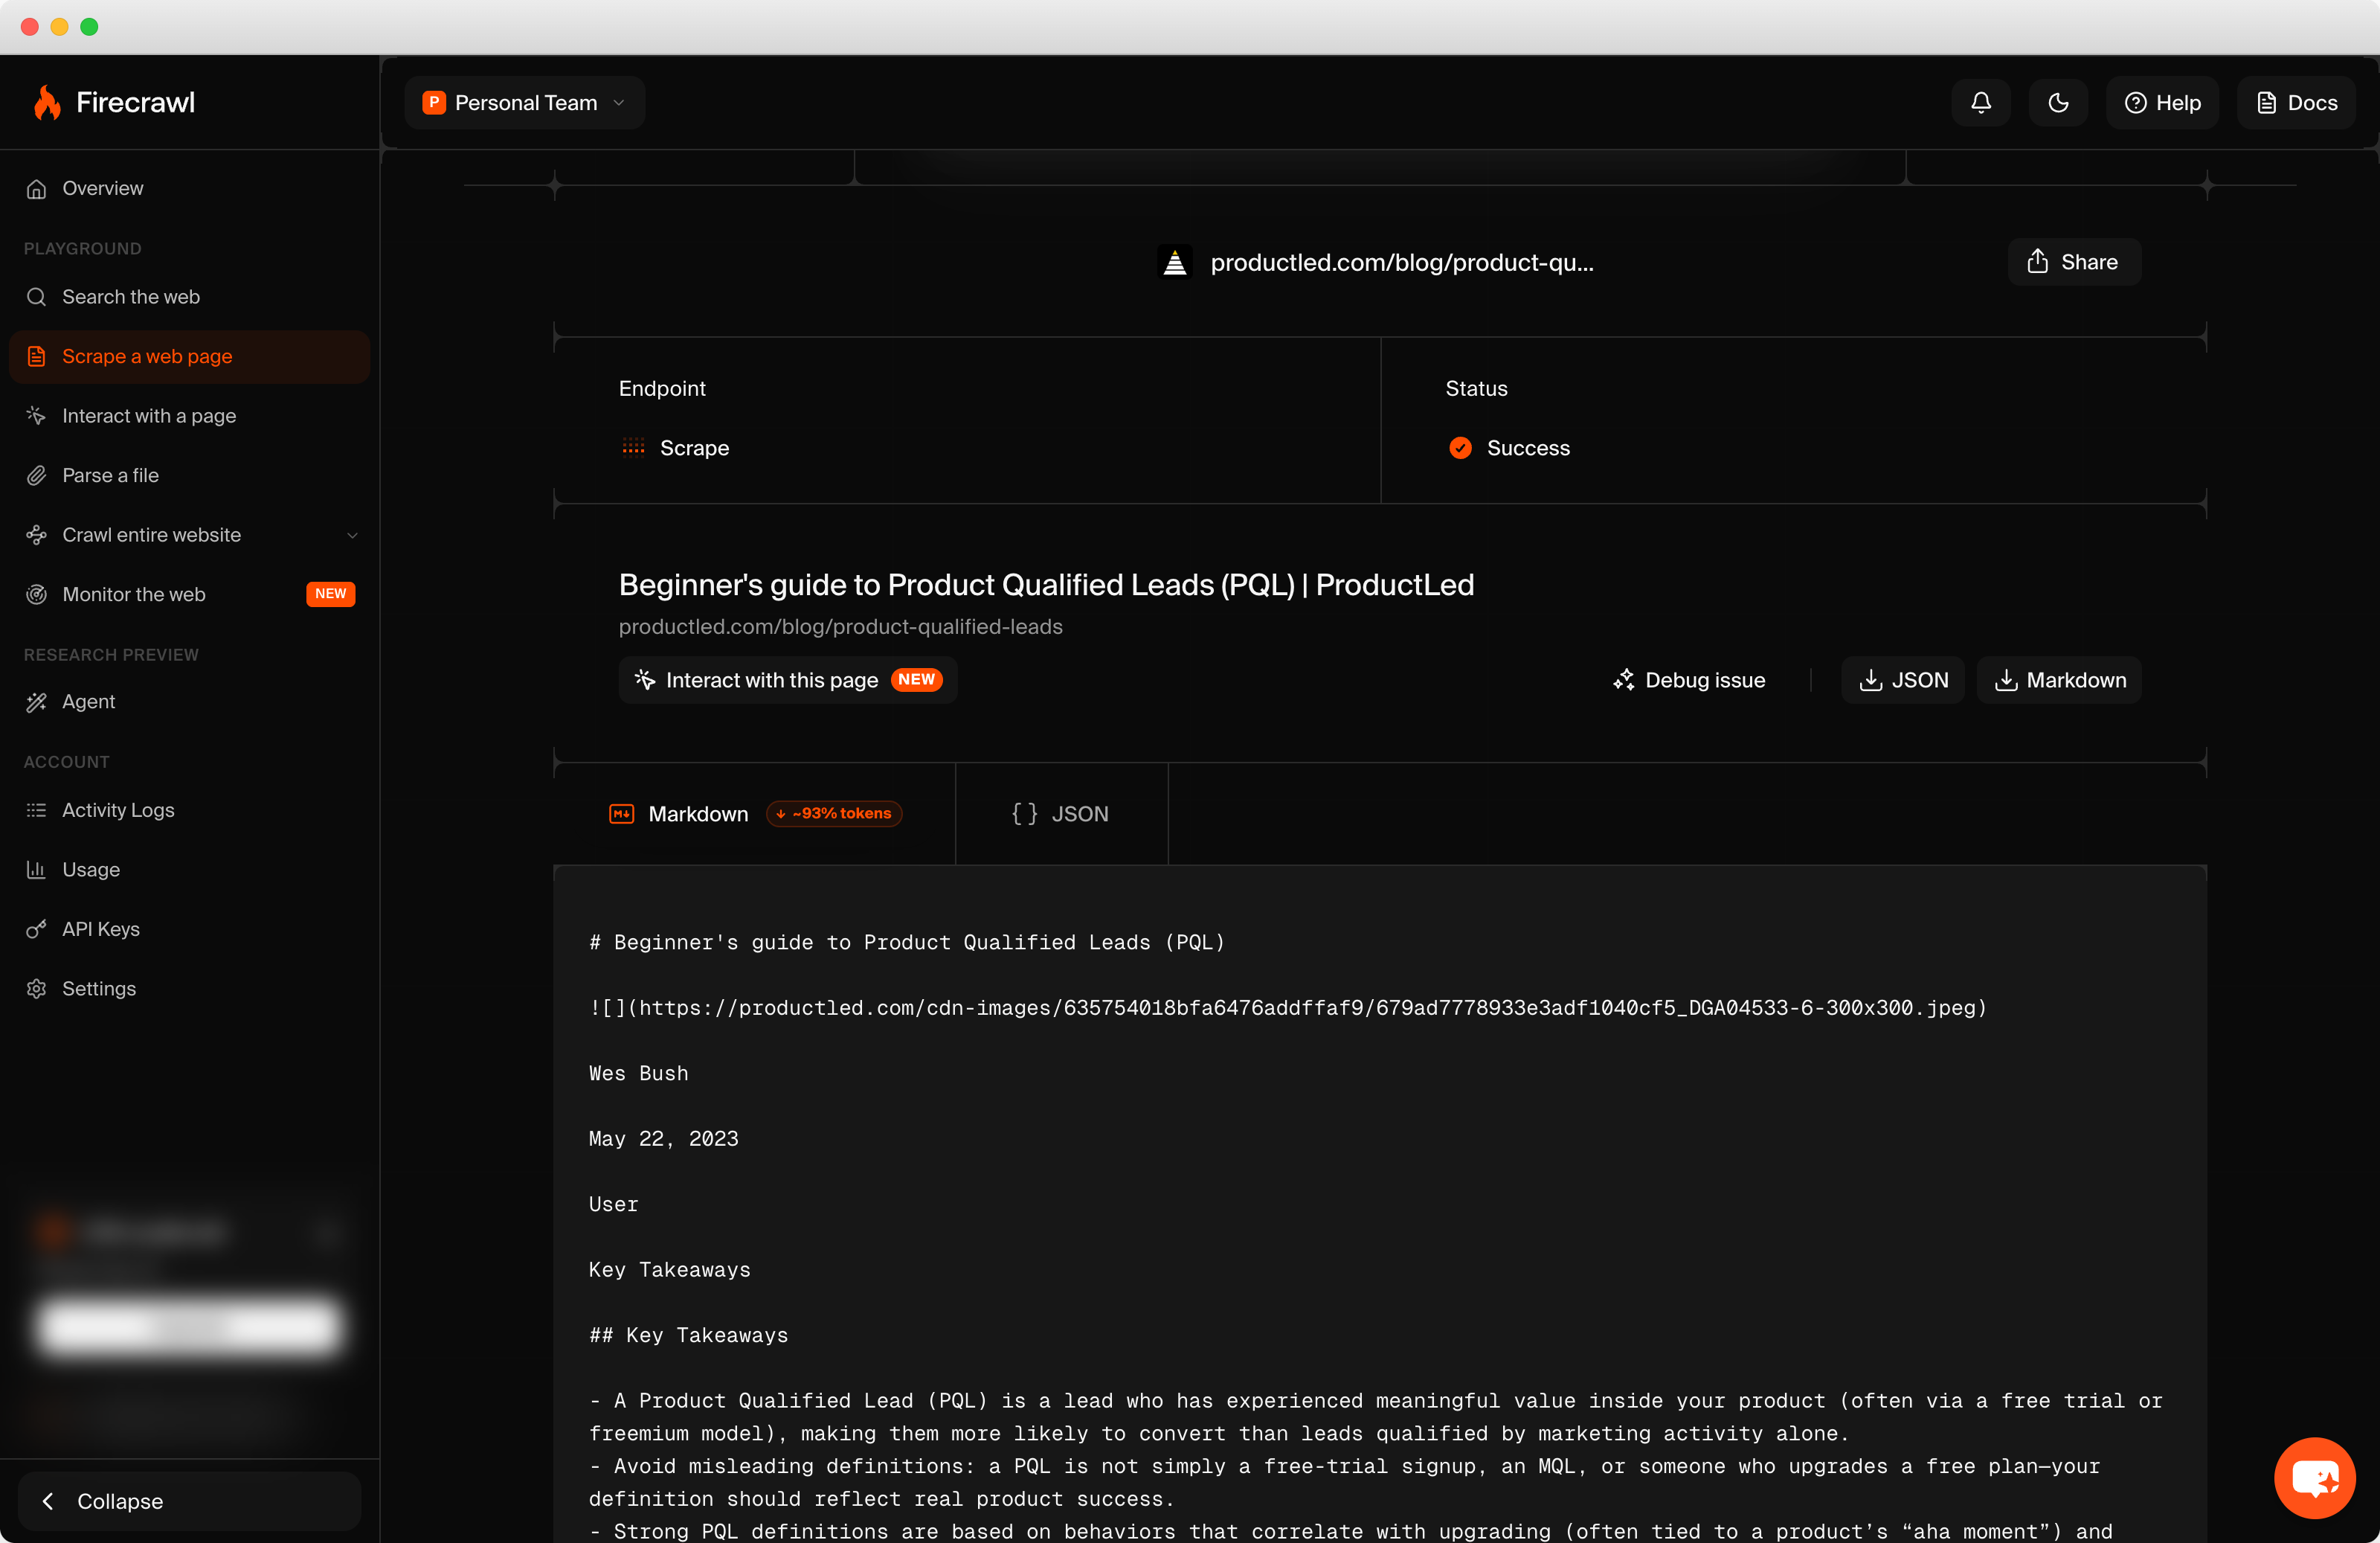
Task: Open Interact with a page
Action: coord(190,416)
